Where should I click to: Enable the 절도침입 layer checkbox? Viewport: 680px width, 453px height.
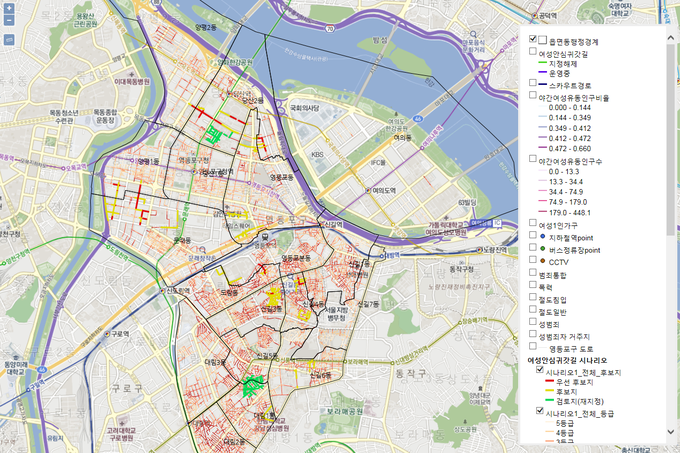click(533, 297)
